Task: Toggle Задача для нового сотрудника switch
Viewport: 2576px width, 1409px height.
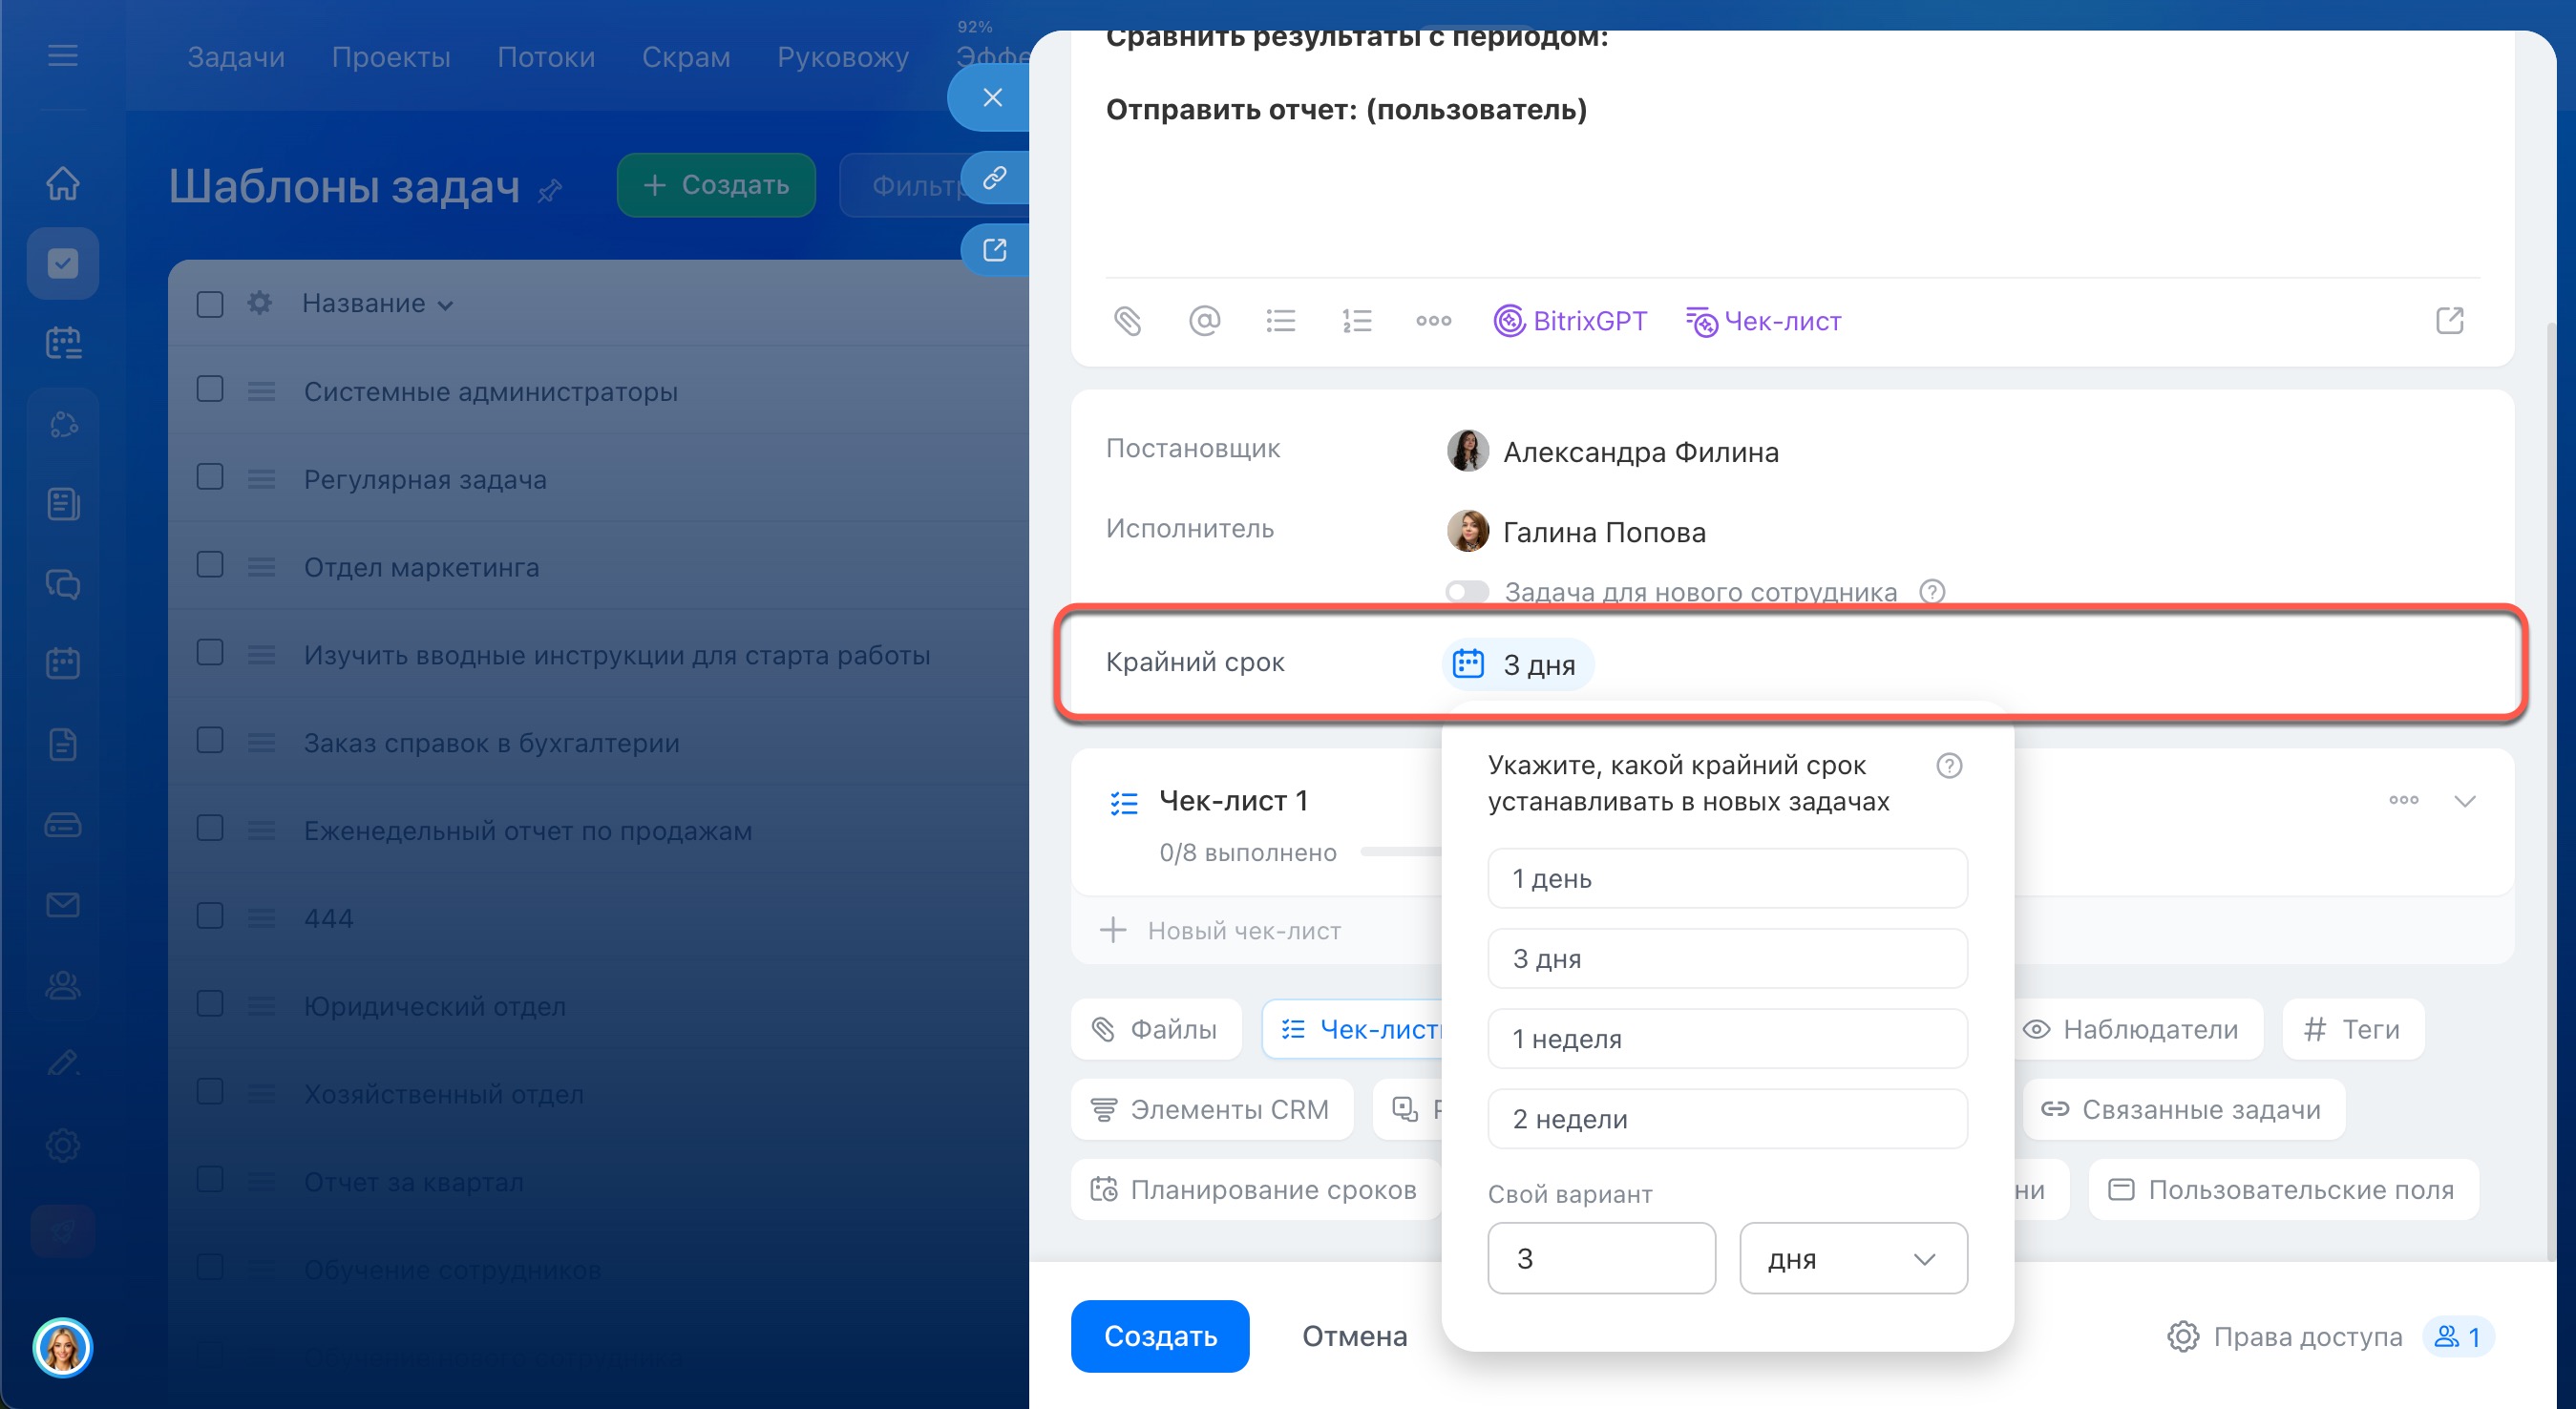Action: 1467,591
